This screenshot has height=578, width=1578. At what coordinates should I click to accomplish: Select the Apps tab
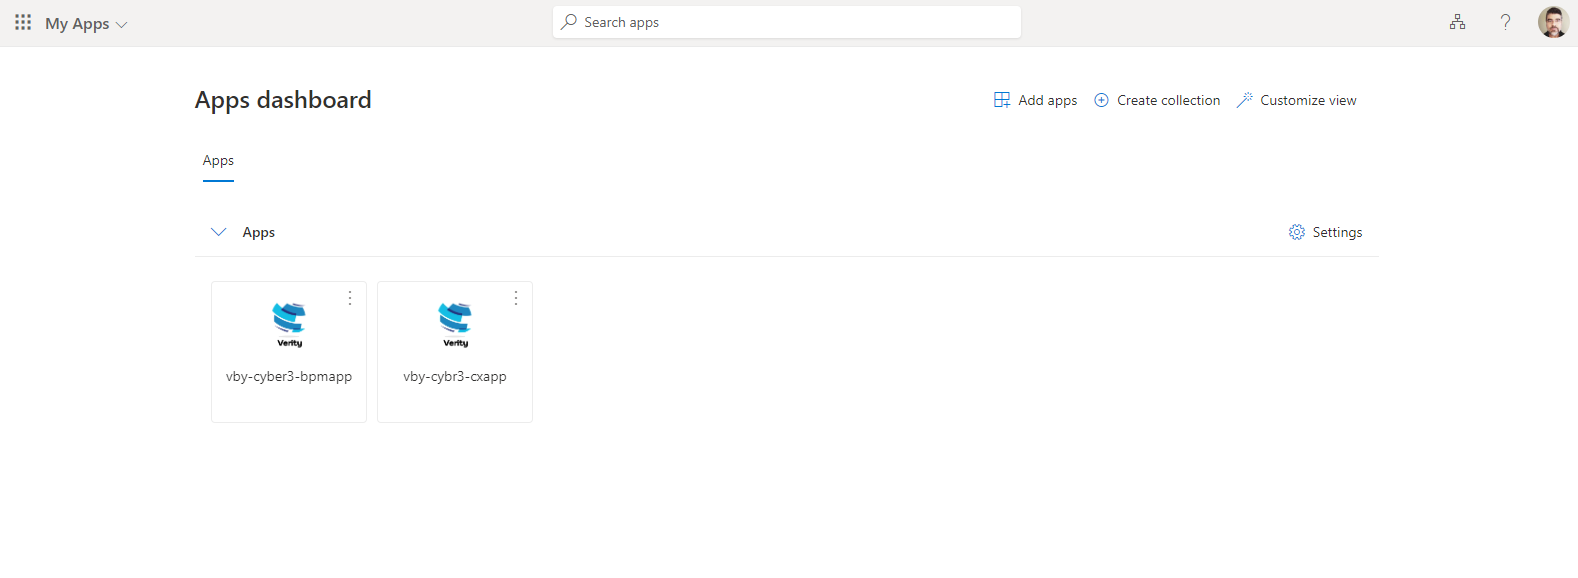pyautogui.click(x=218, y=161)
